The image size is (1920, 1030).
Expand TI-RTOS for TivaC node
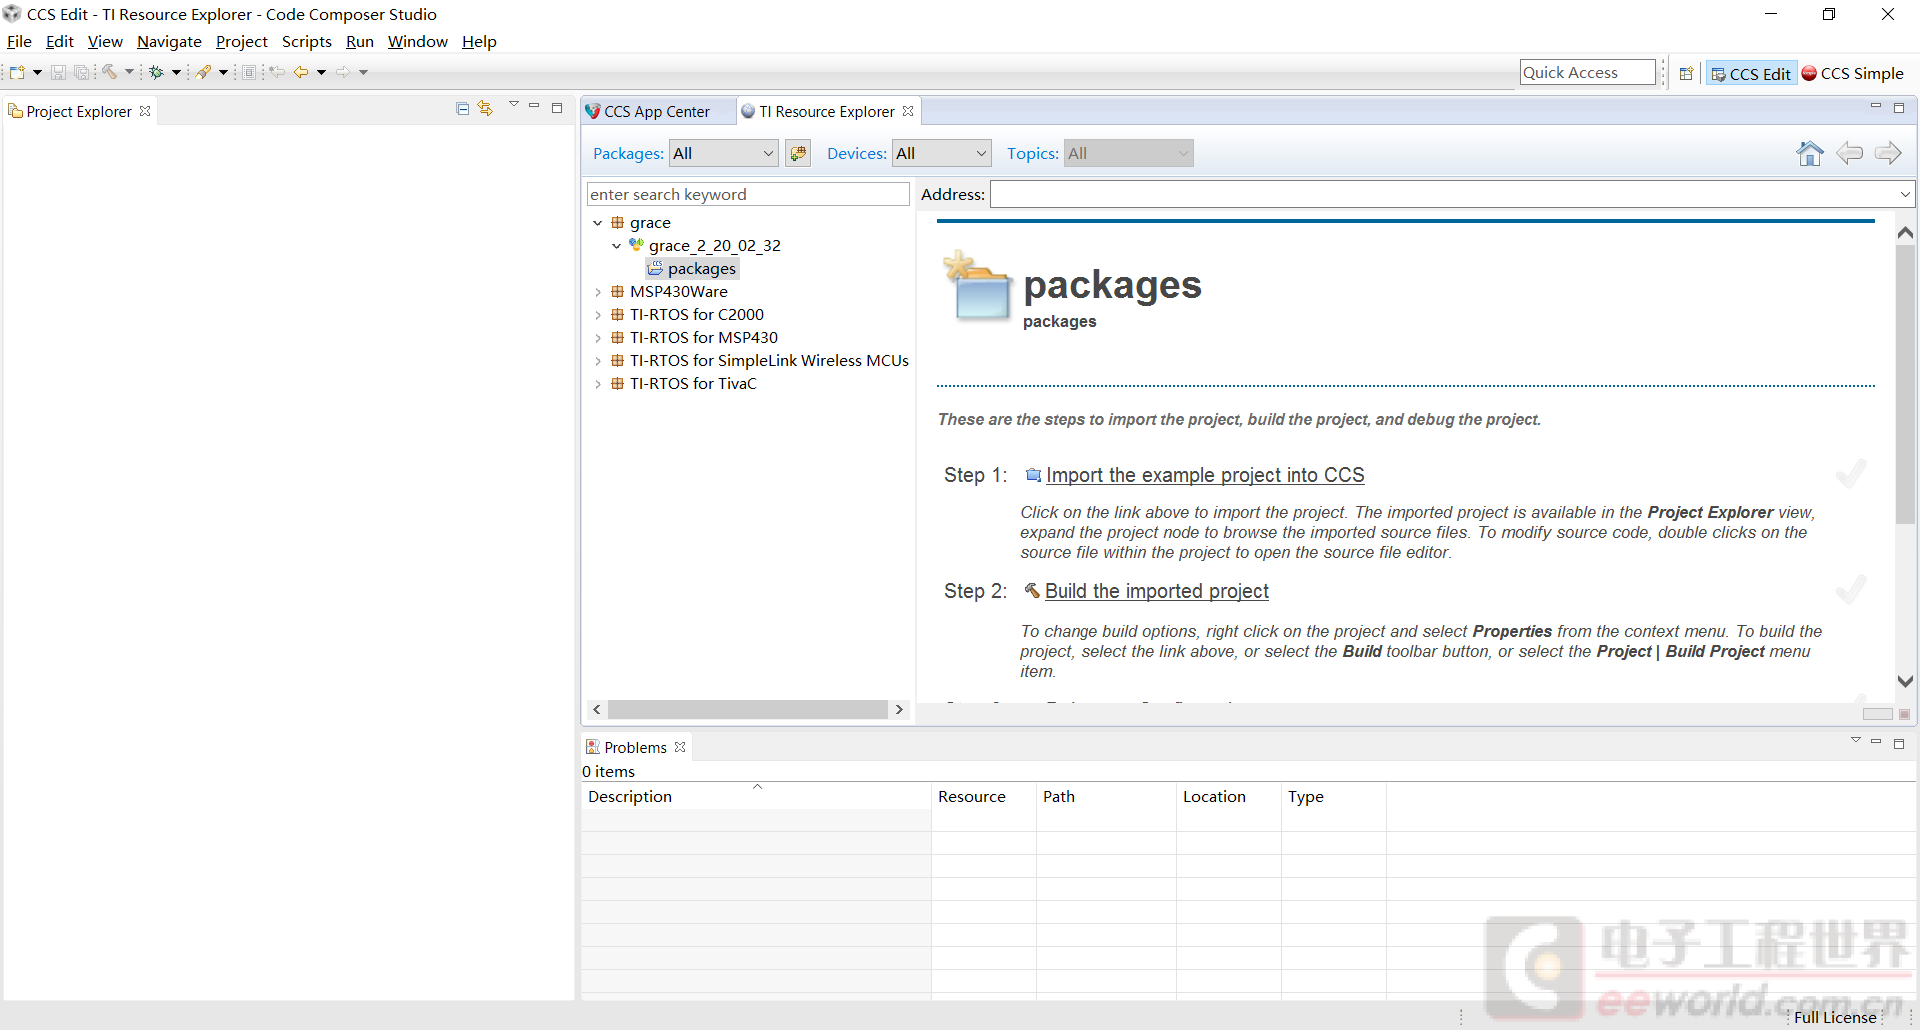point(598,384)
